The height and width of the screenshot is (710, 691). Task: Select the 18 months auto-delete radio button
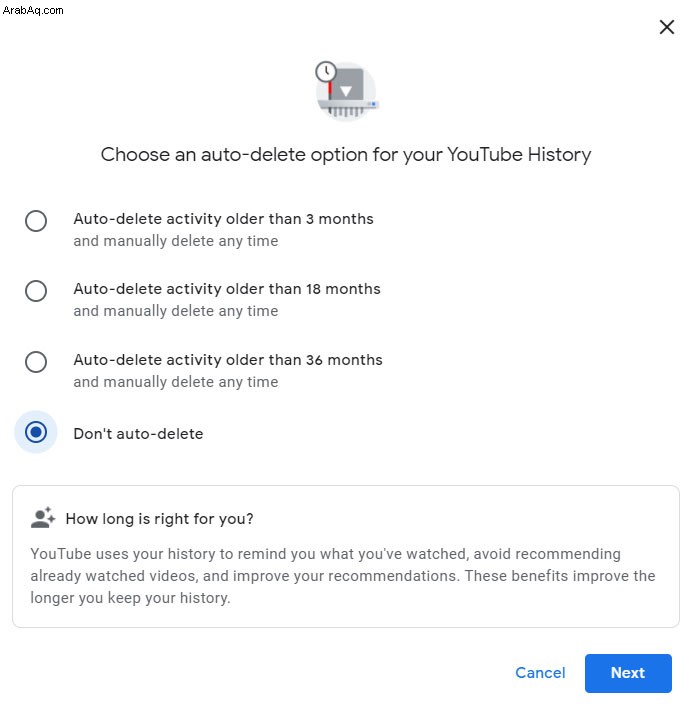pos(36,291)
